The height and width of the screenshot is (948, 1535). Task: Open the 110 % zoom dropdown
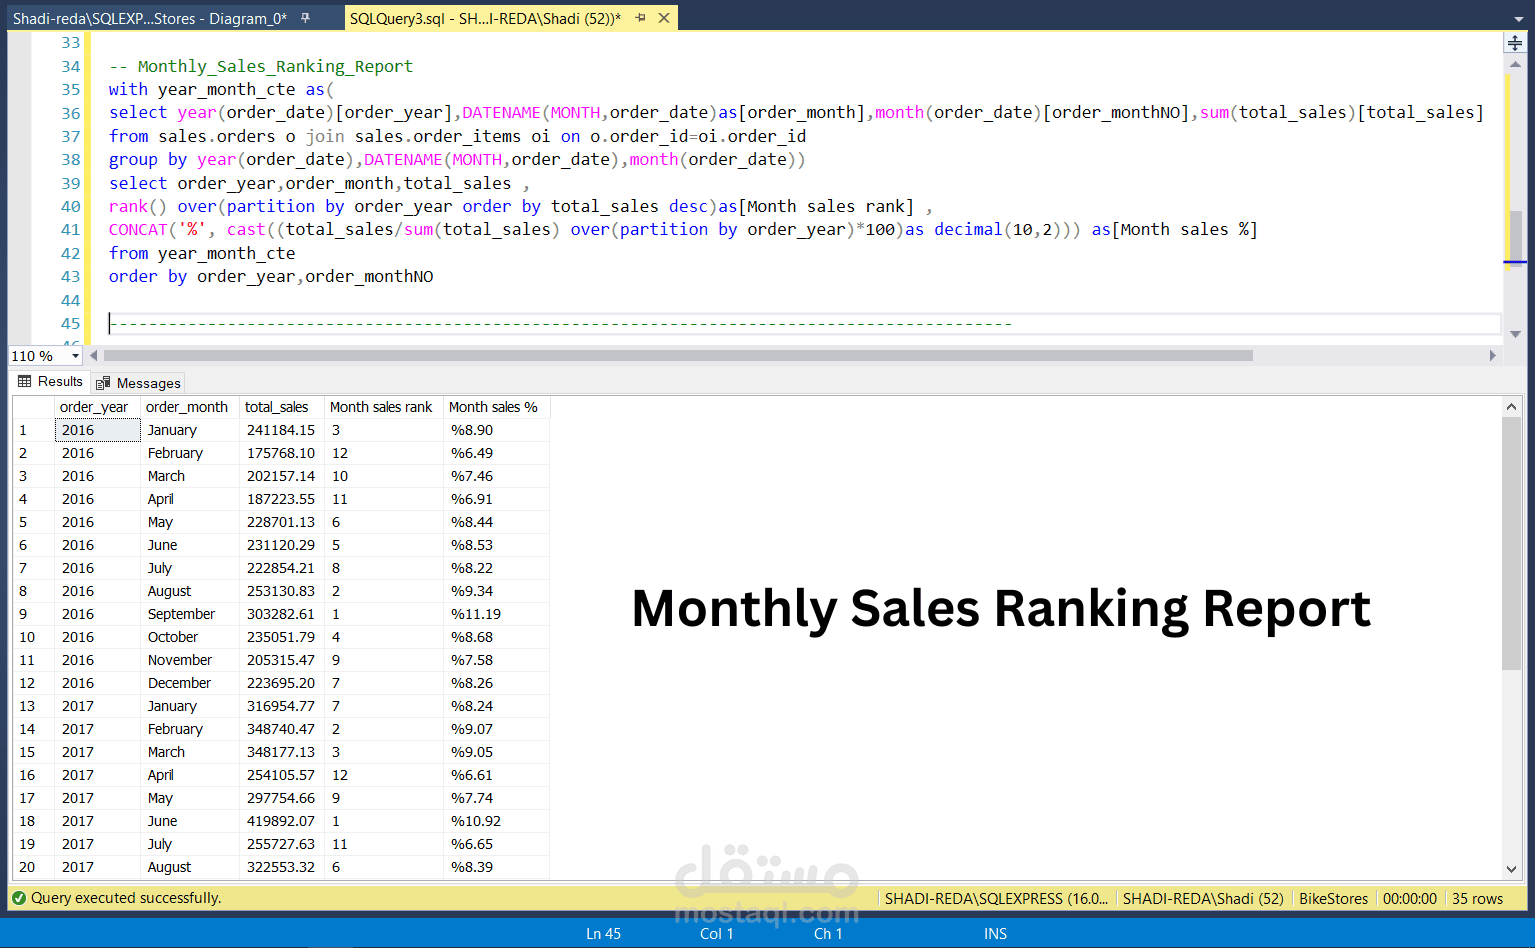(75, 356)
